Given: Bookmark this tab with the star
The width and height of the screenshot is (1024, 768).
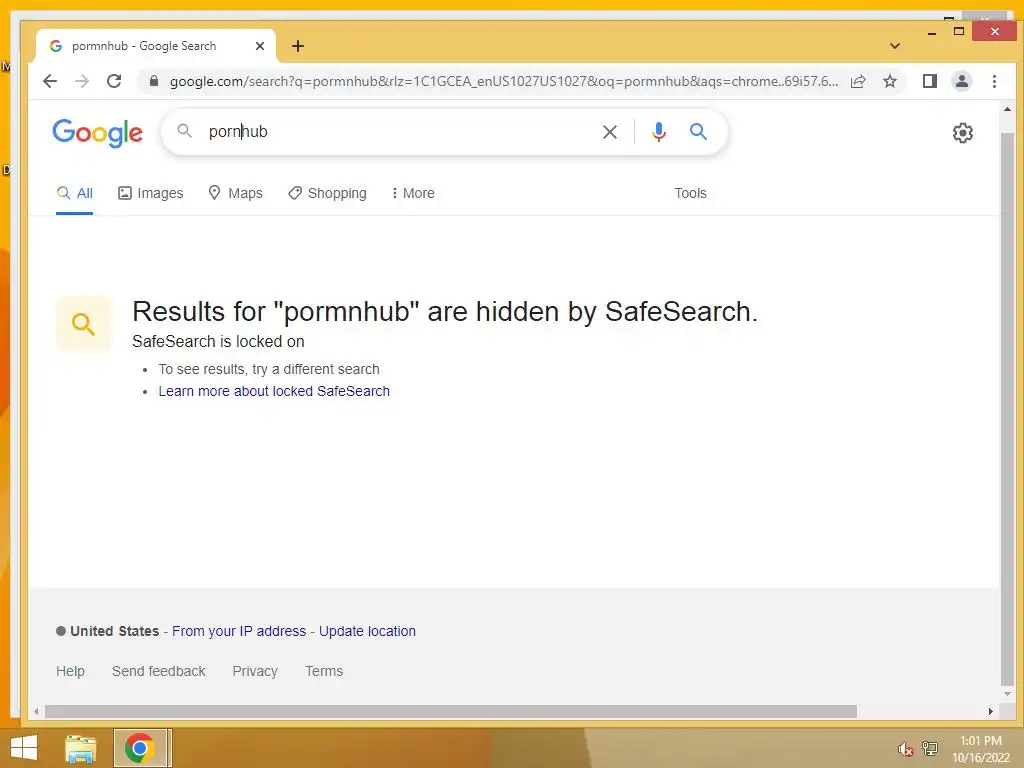Looking at the screenshot, I should point(889,81).
